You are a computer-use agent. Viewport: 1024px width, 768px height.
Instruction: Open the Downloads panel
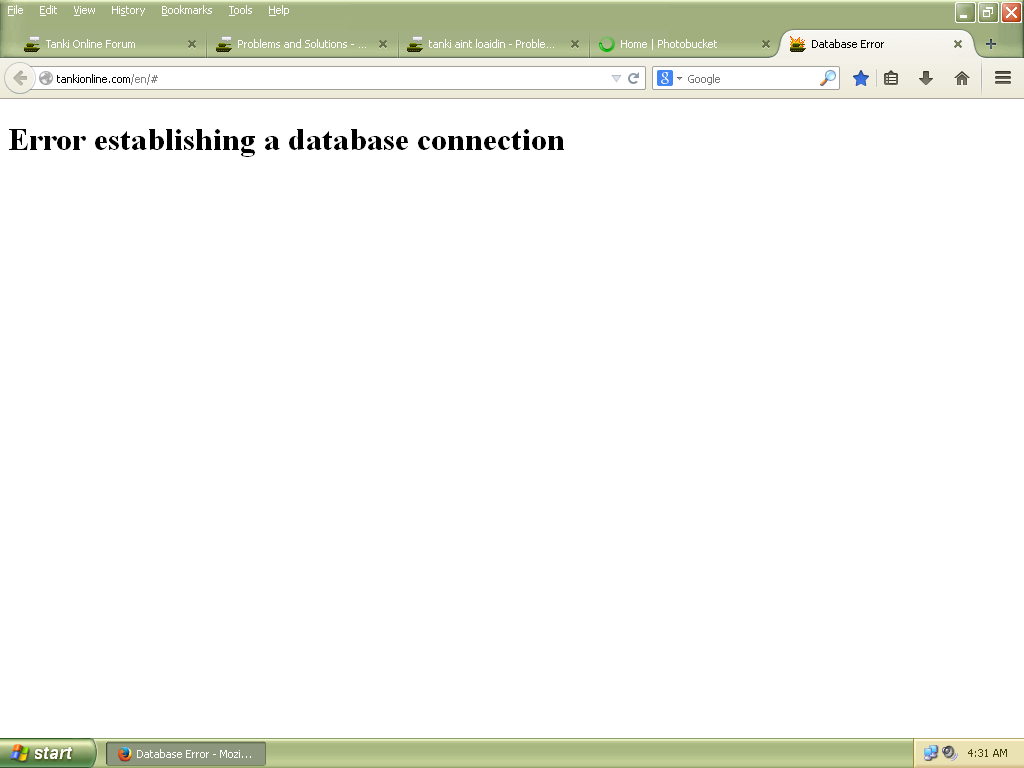click(926, 78)
